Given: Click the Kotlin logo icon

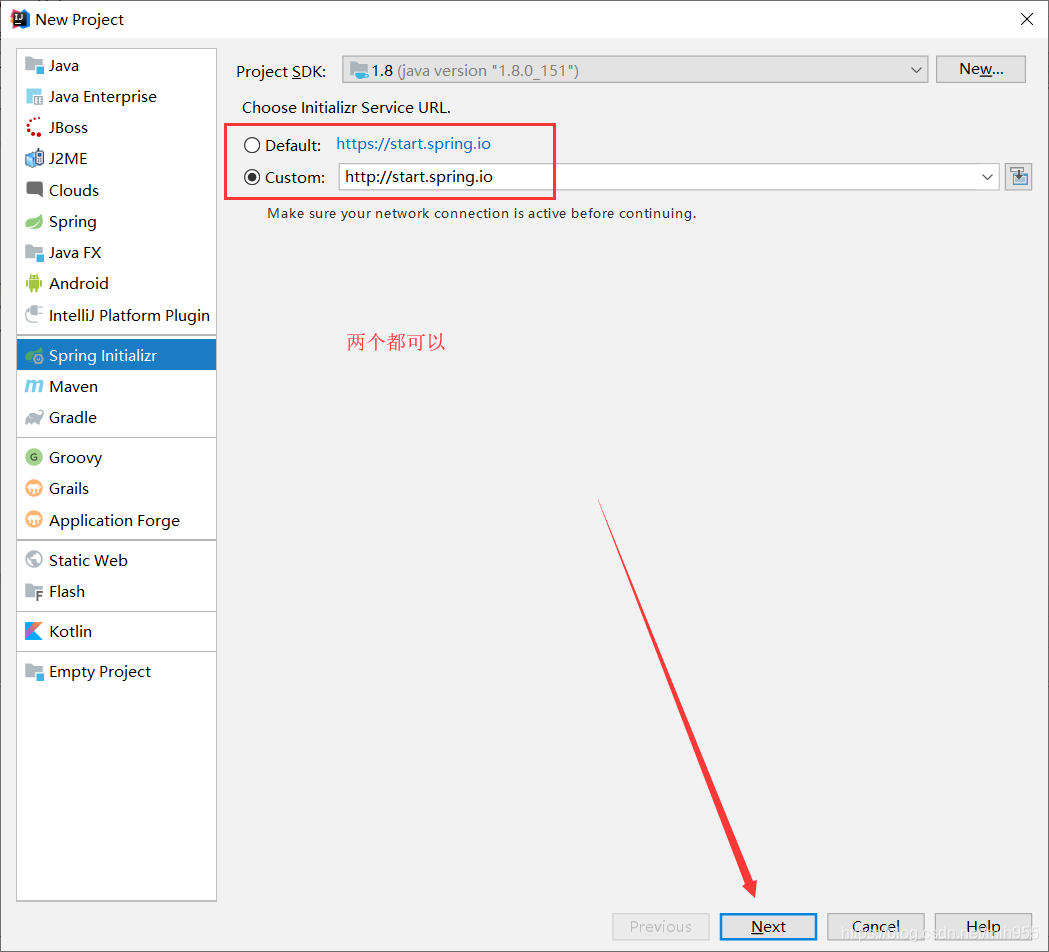Looking at the screenshot, I should (33, 631).
